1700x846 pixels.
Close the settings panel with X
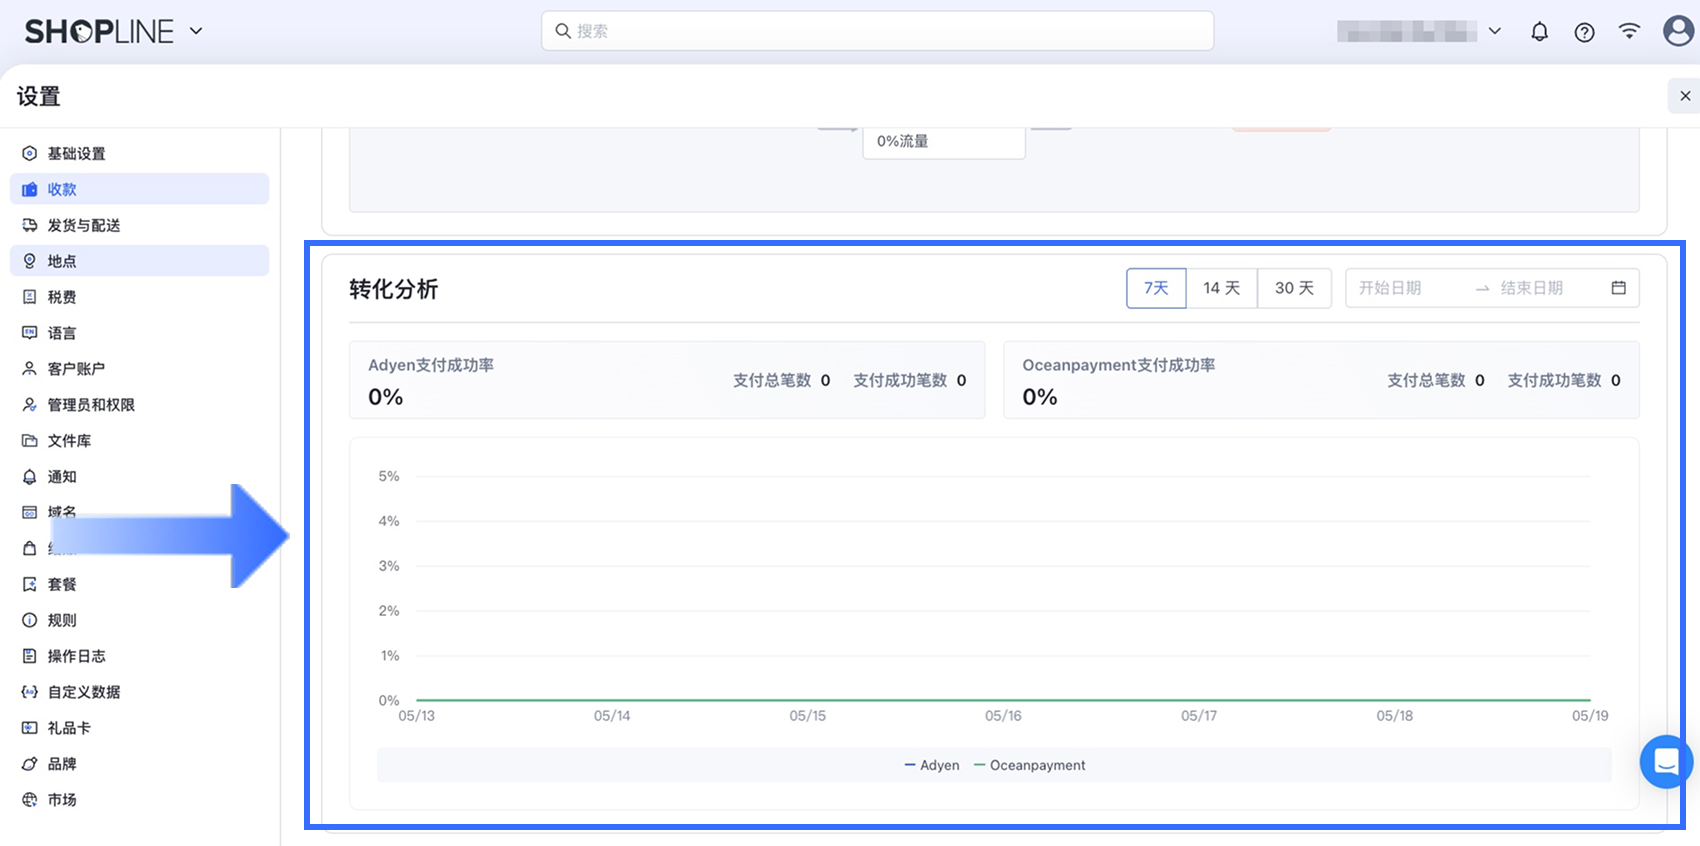(x=1685, y=96)
